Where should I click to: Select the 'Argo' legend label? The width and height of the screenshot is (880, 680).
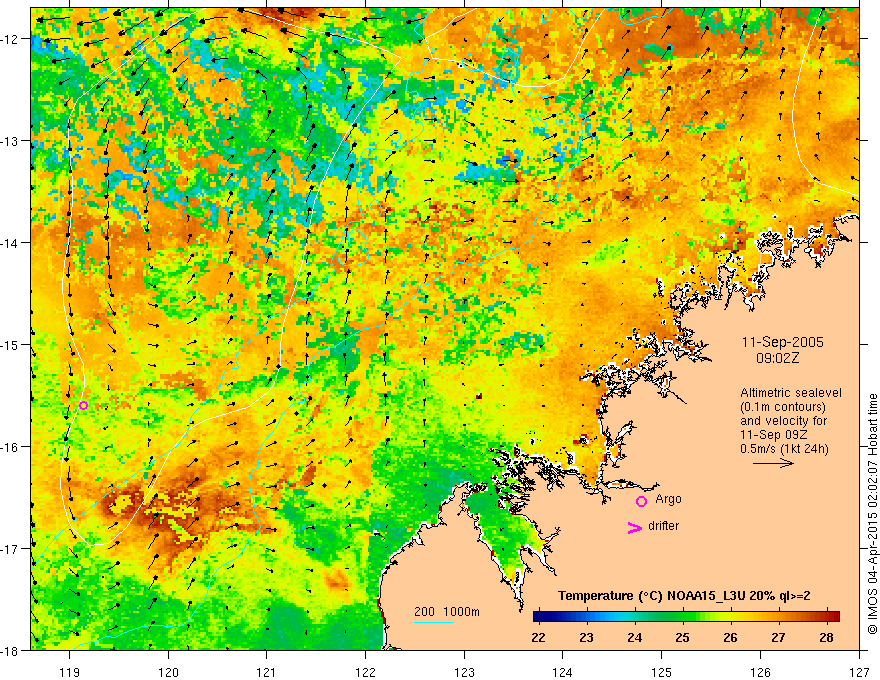(668, 499)
